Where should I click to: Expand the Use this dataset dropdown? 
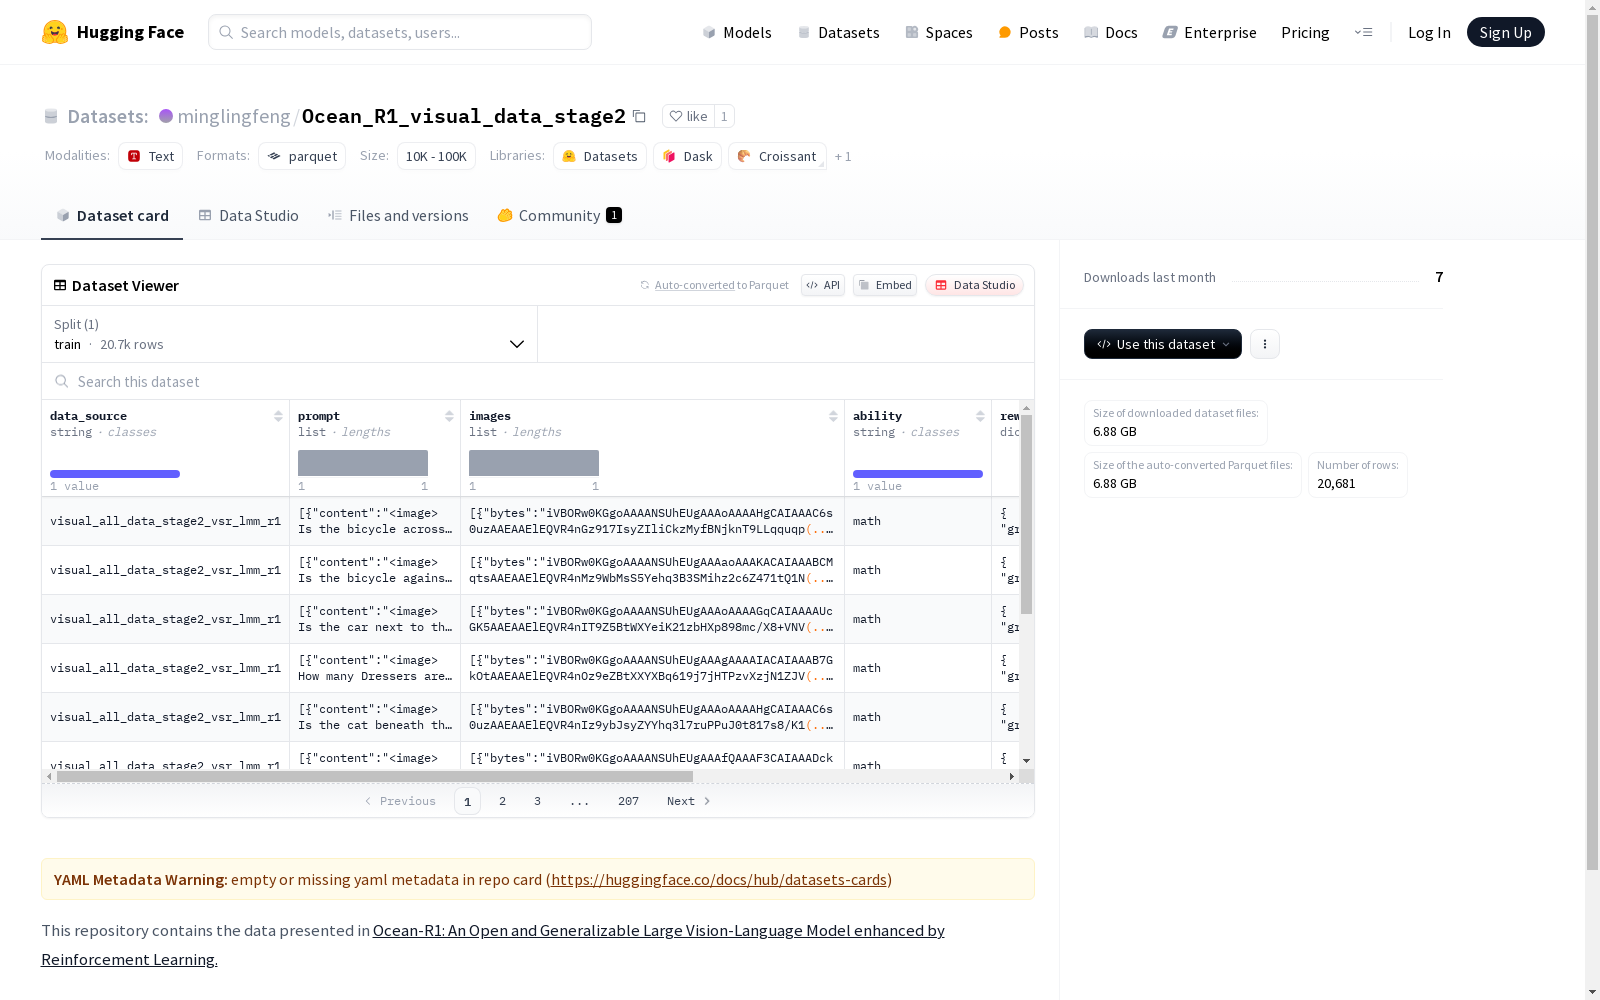pyautogui.click(x=1163, y=344)
